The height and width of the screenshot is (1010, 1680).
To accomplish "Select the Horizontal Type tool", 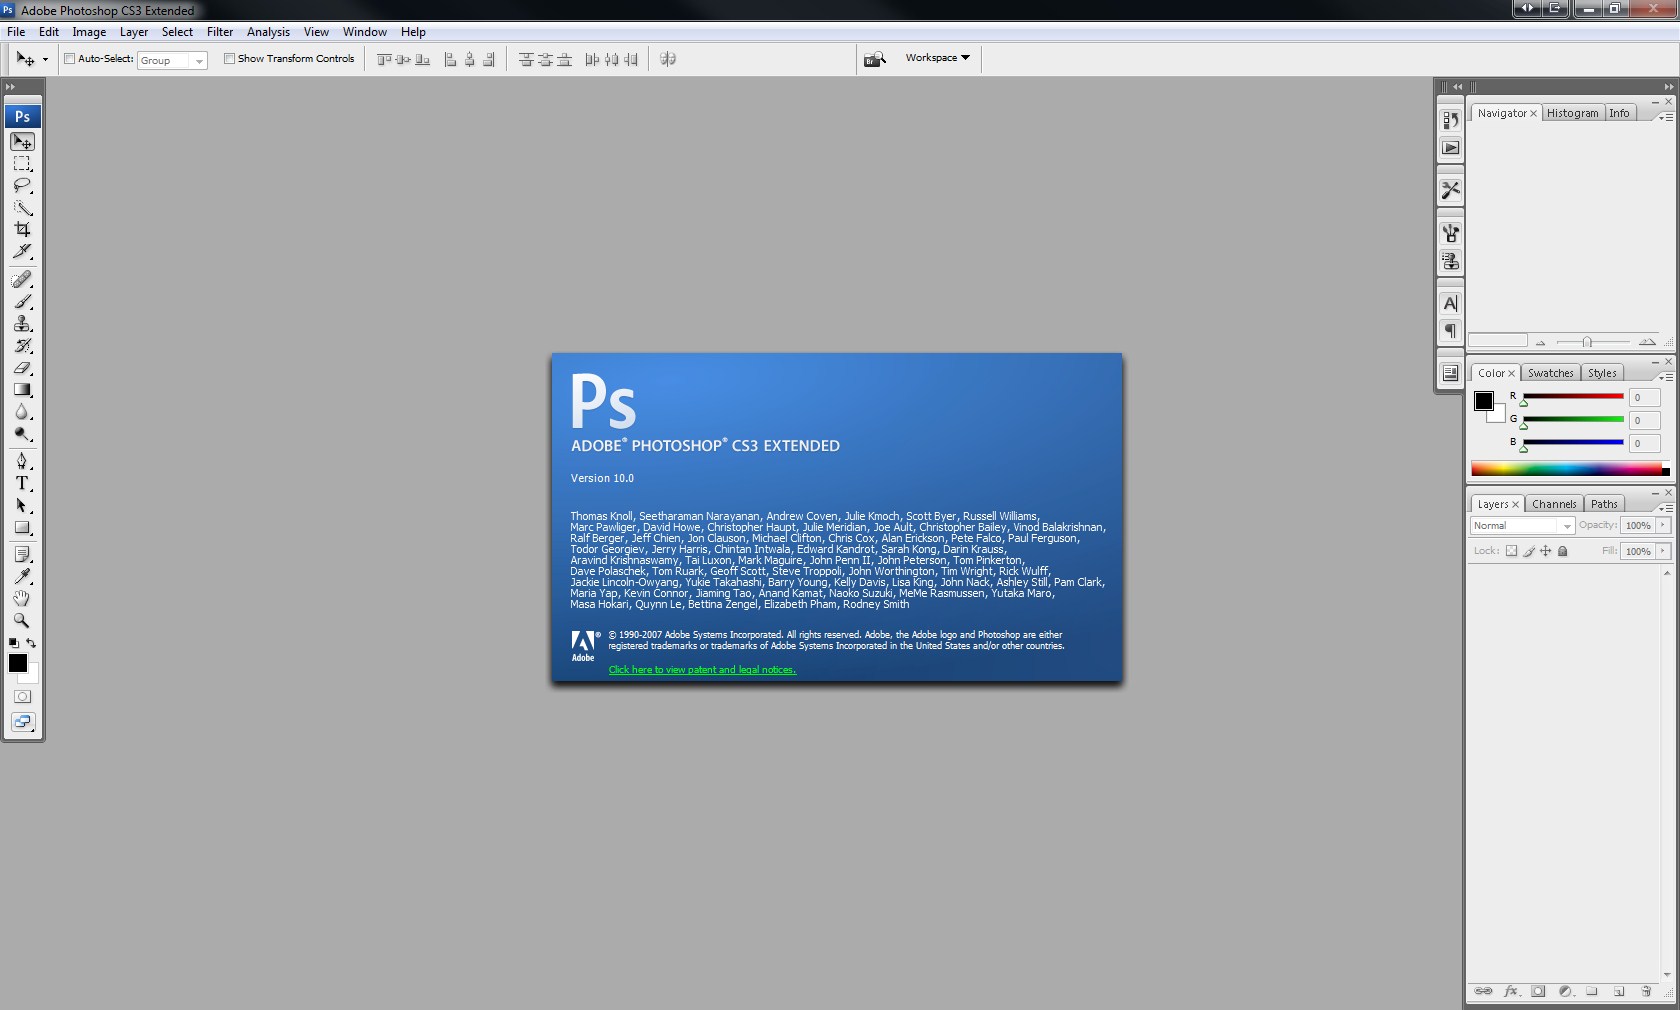I will (22, 483).
